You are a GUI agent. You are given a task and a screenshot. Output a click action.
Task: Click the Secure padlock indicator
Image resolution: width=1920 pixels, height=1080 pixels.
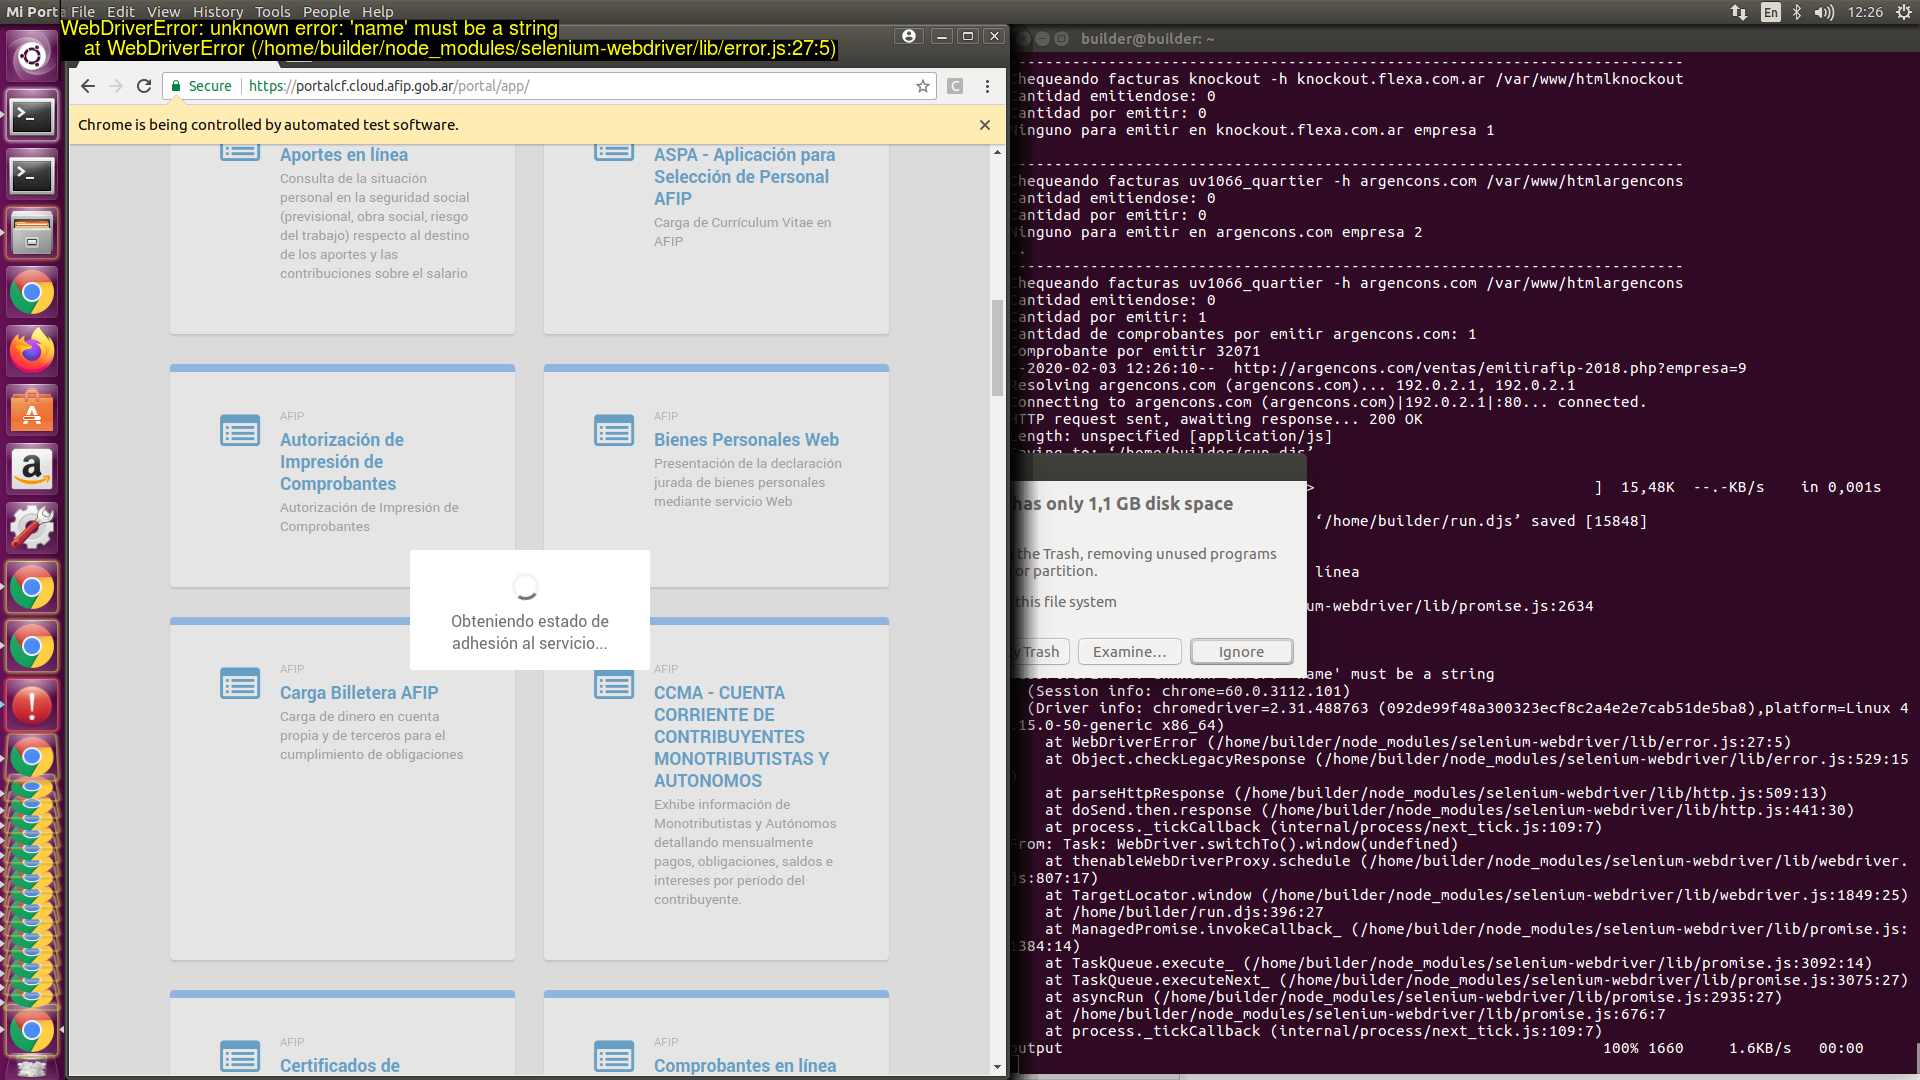(202, 86)
